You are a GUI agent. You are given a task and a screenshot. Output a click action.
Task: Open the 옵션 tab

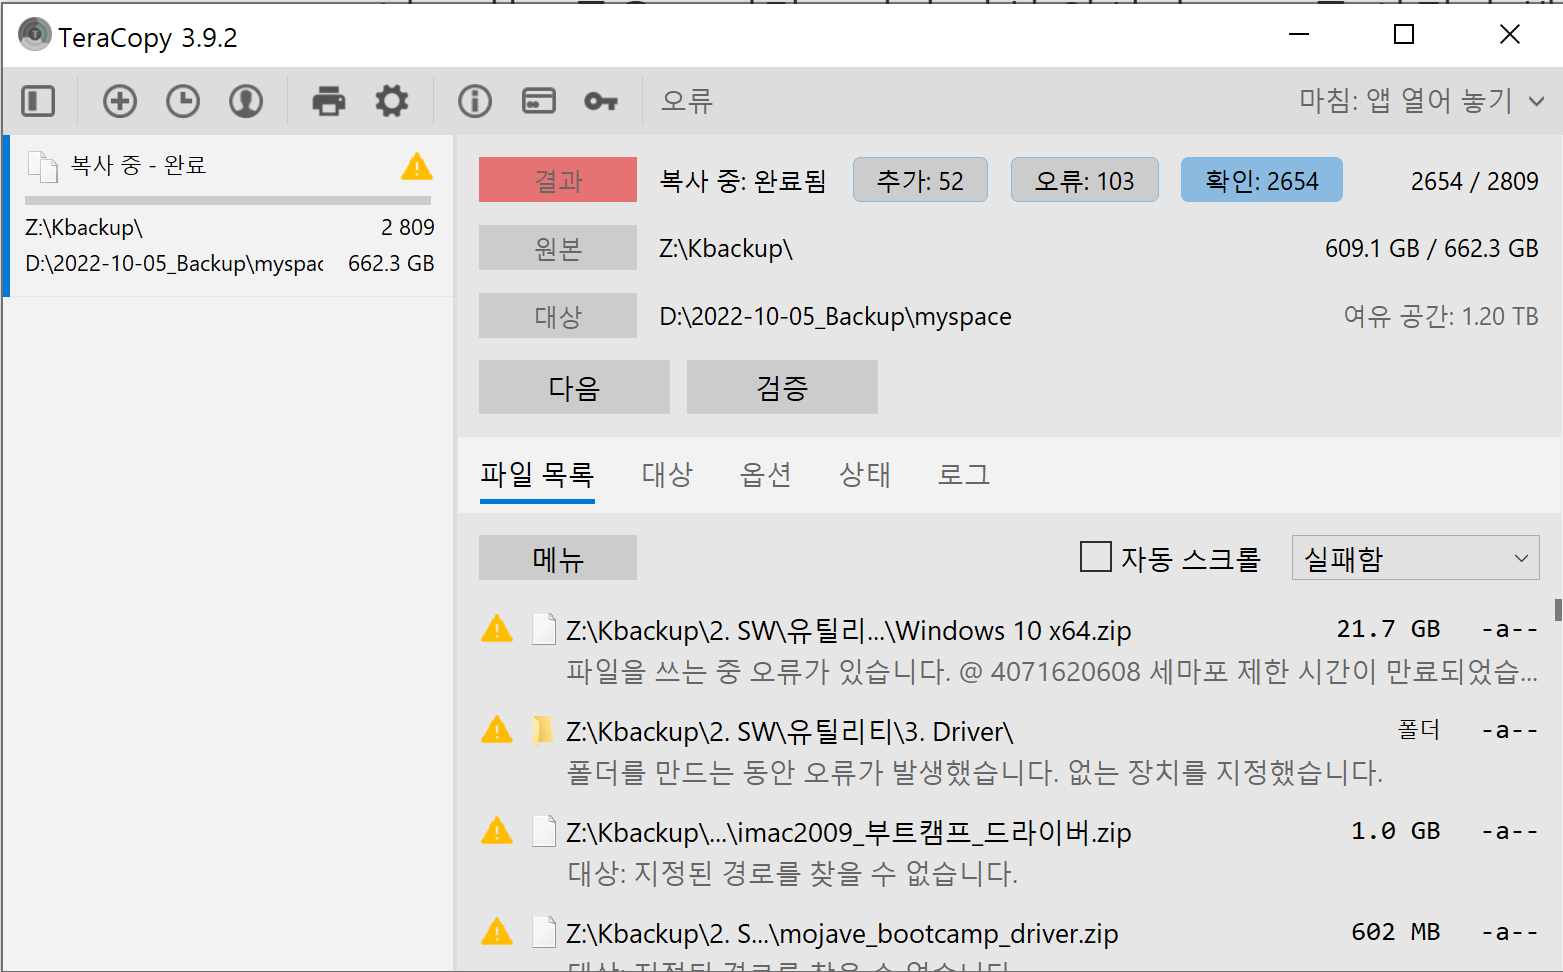tap(766, 474)
